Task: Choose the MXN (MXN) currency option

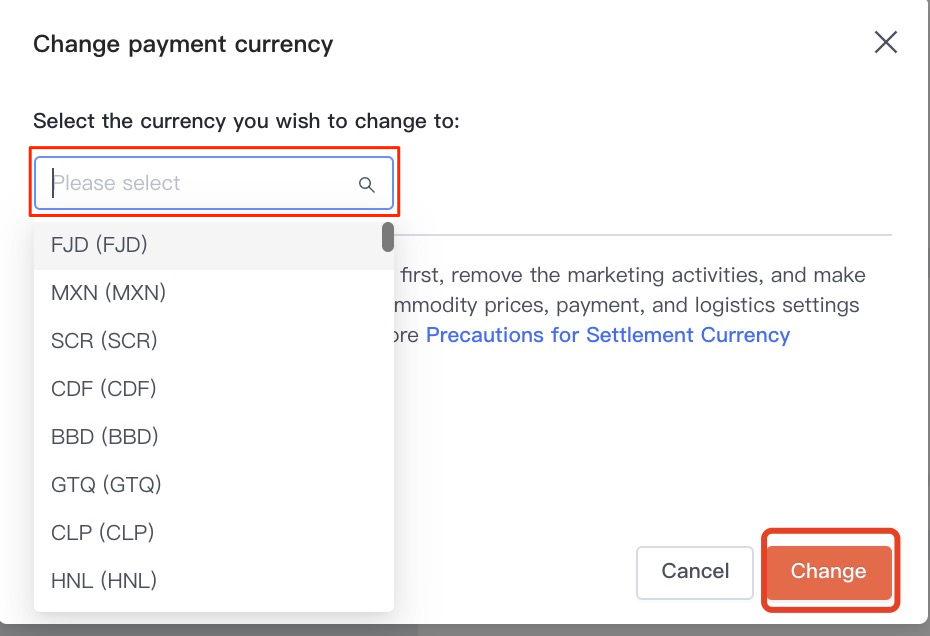Action: pyautogui.click(x=108, y=293)
